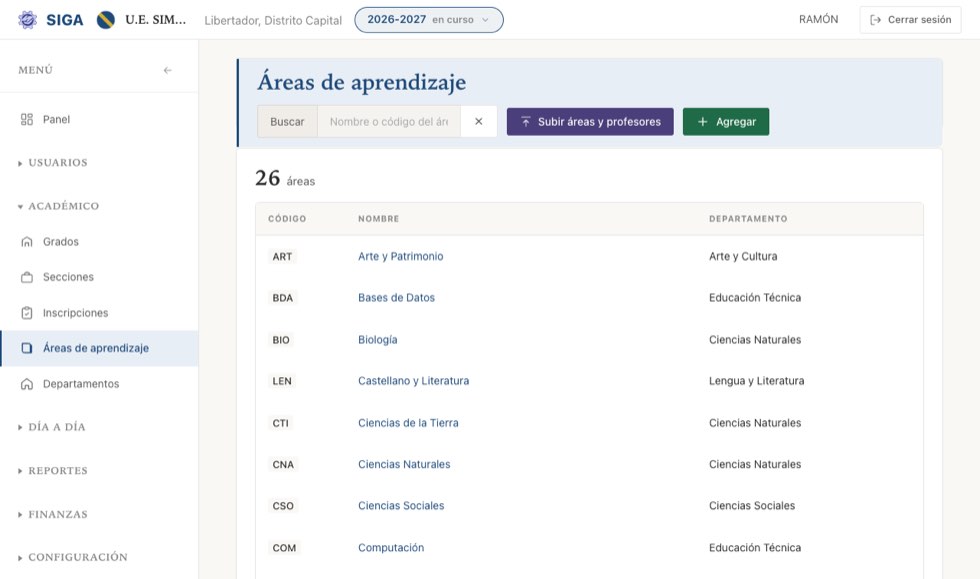Click the LEN code badge
Screen dimensions: 980x579
click(282, 381)
